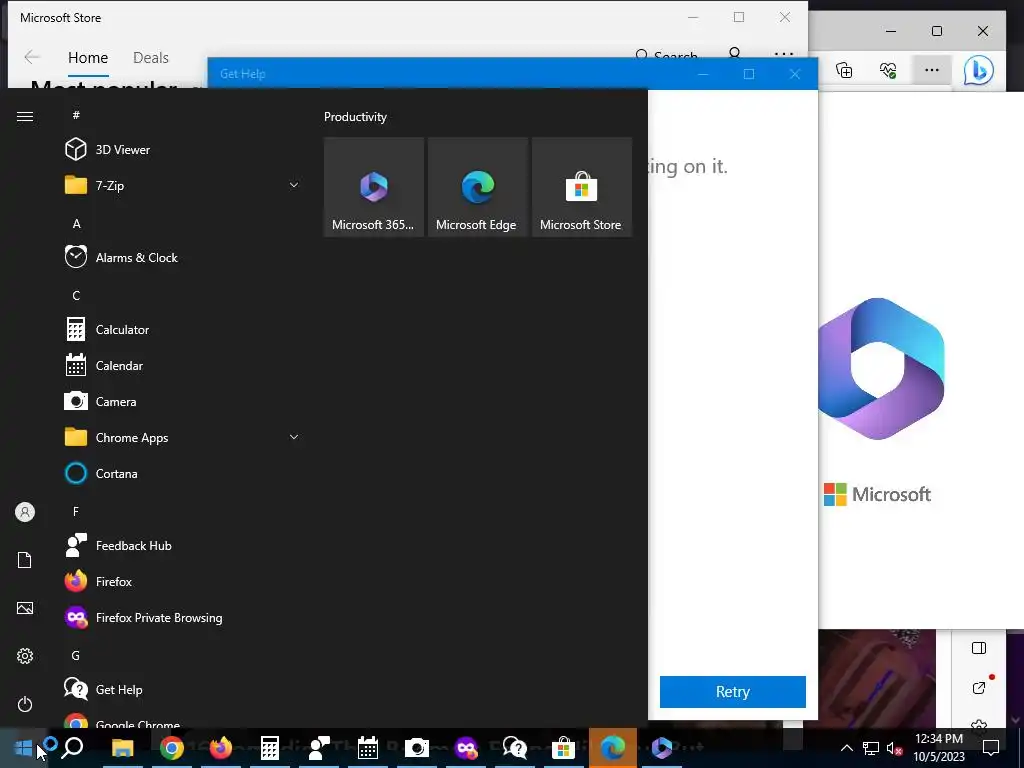Viewport: 1024px width, 768px height.
Task: Switch to Get Help on the taskbar
Action: coord(515,748)
